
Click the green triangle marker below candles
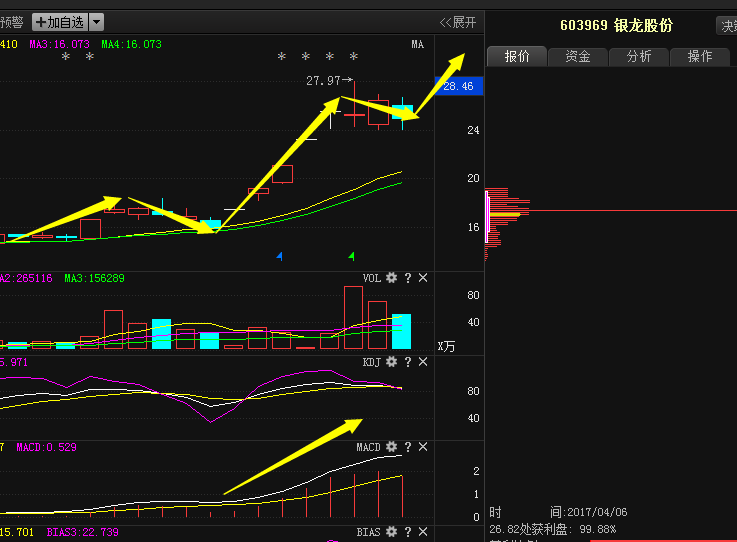[352, 256]
